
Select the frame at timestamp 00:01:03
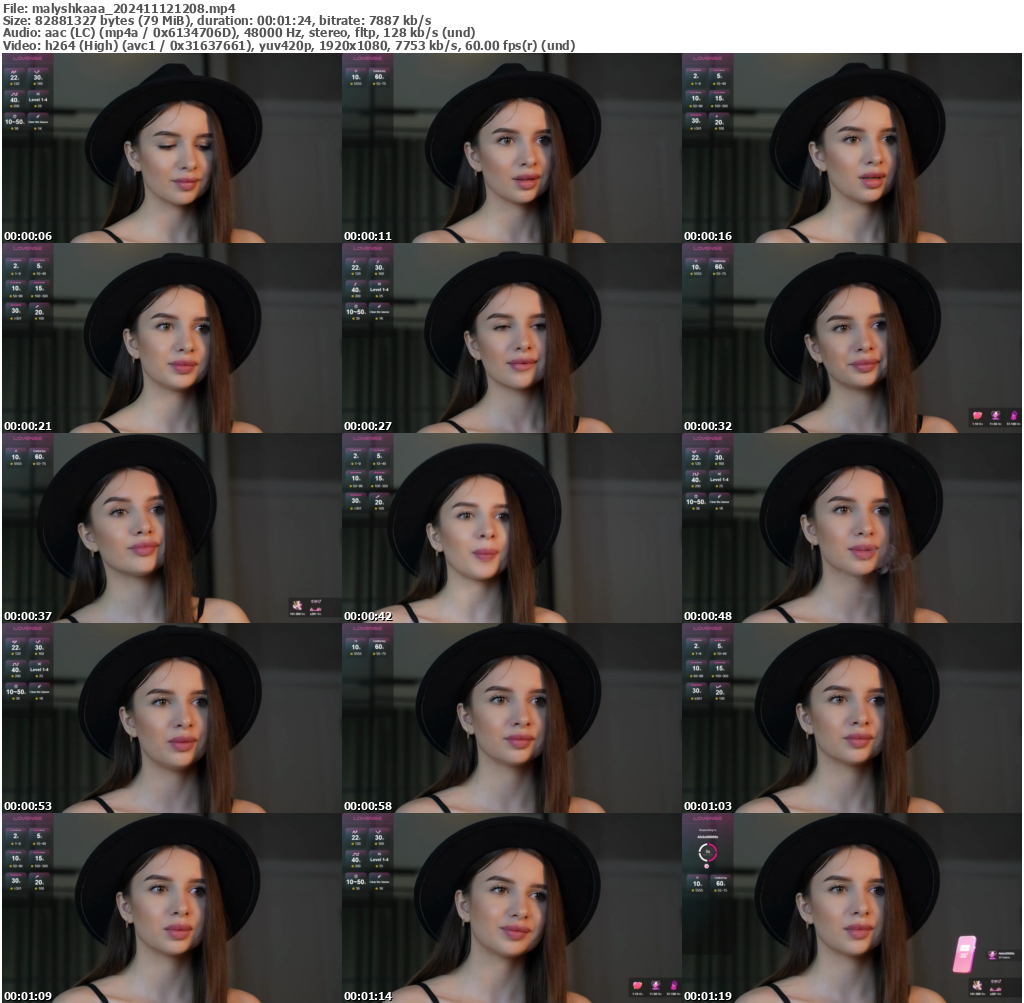pyautogui.click(x=852, y=718)
